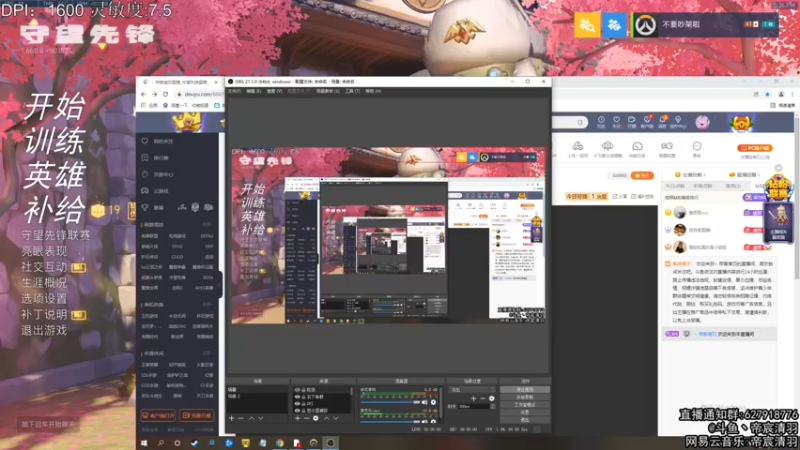Move source down with the down arrow in OBS sources panel
This screenshot has height=450, width=800.
336,418
